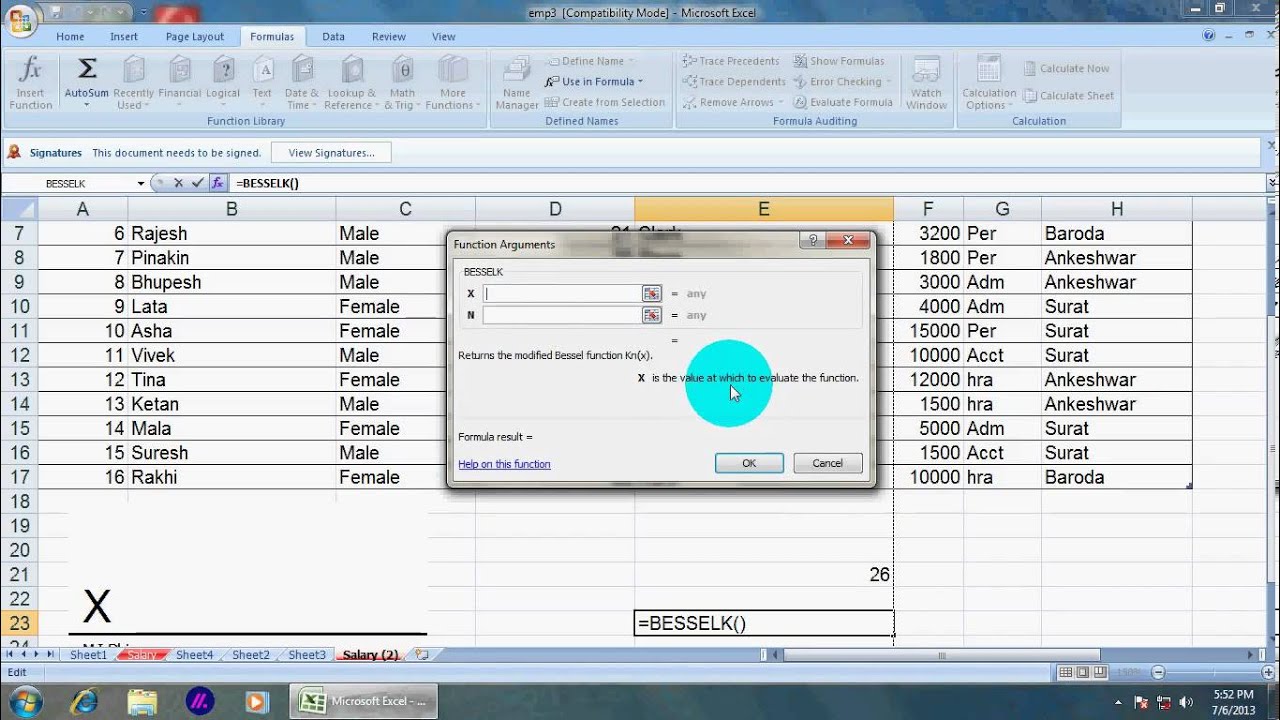Viewport: 1280px width, 720px height.
Task: Click the Windows Start button
Action: (x=23, y=700)
